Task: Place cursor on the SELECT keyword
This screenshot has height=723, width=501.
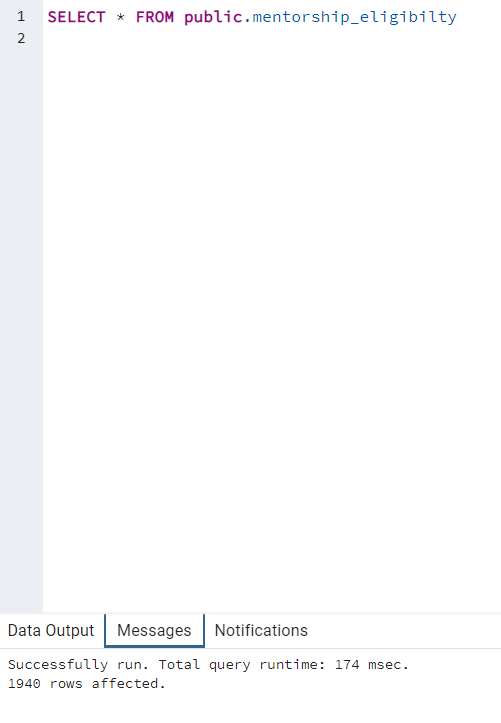Action: (77, 17)
